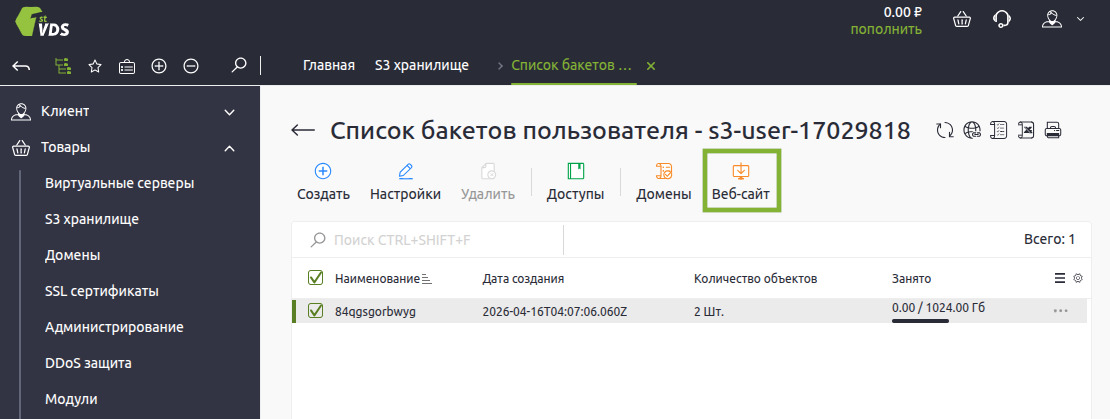
Task: Open the Настройки pencil tool
Action: coord(405,181)
